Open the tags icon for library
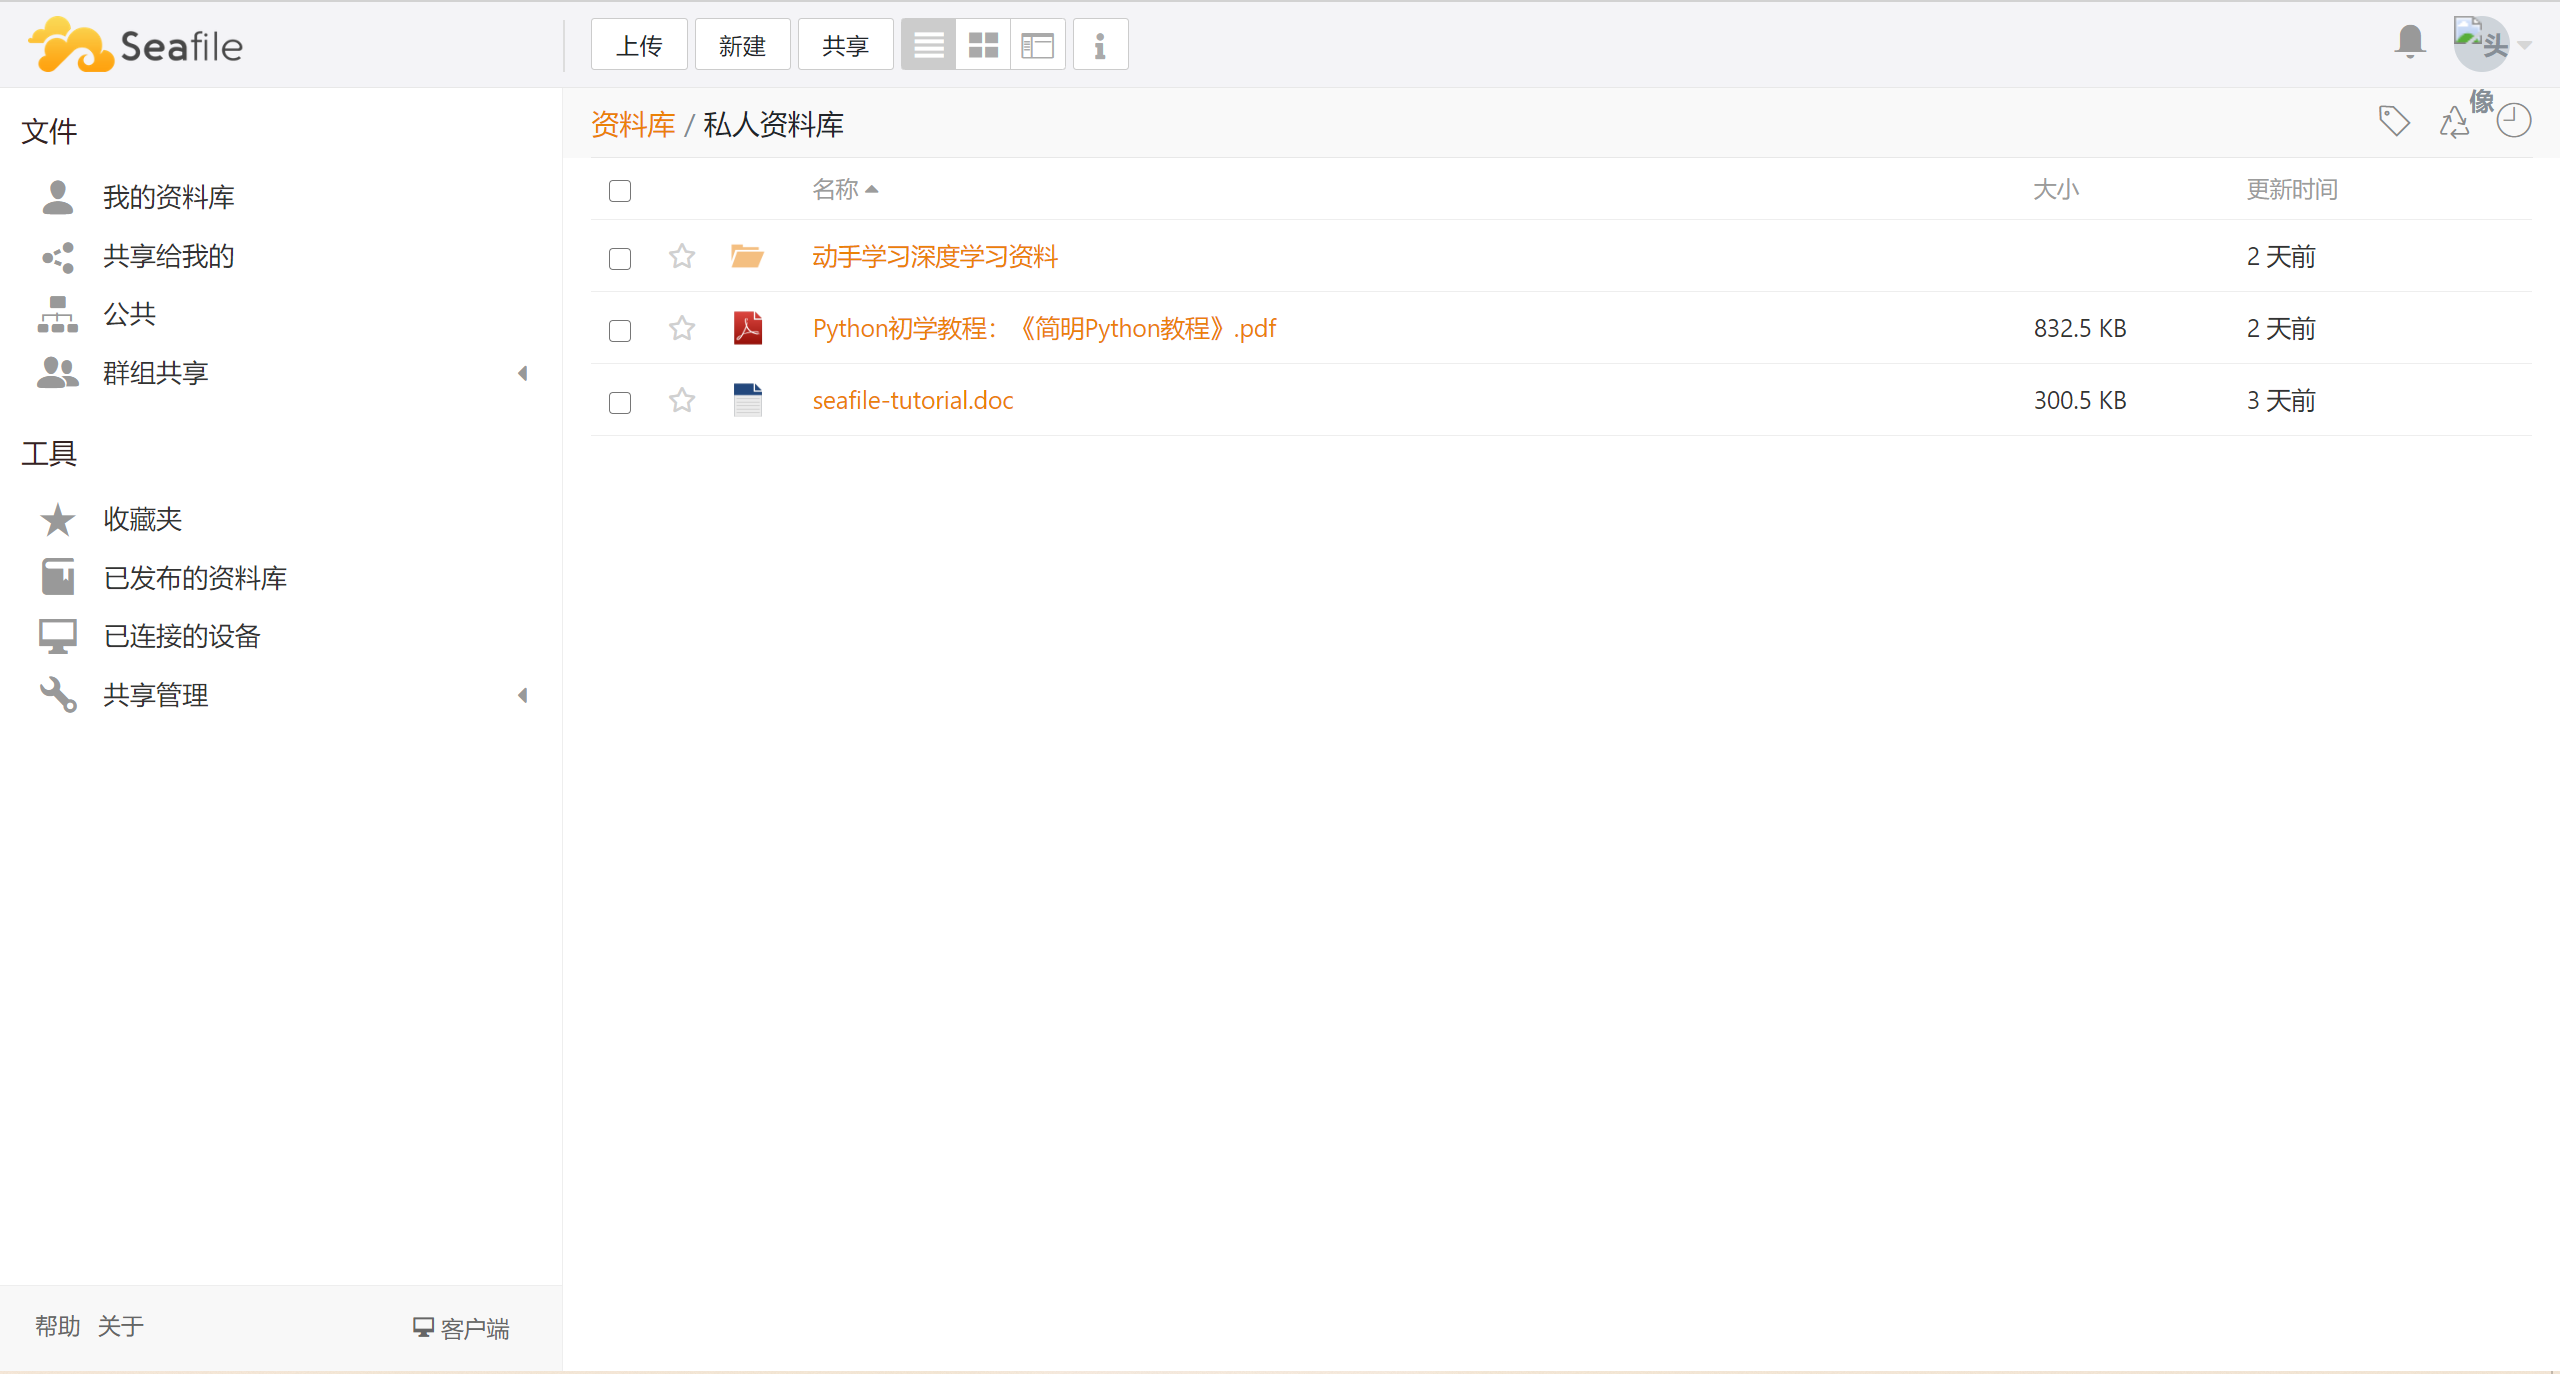Viewport: 2560px width, 1374px height. pos(2394,121)
